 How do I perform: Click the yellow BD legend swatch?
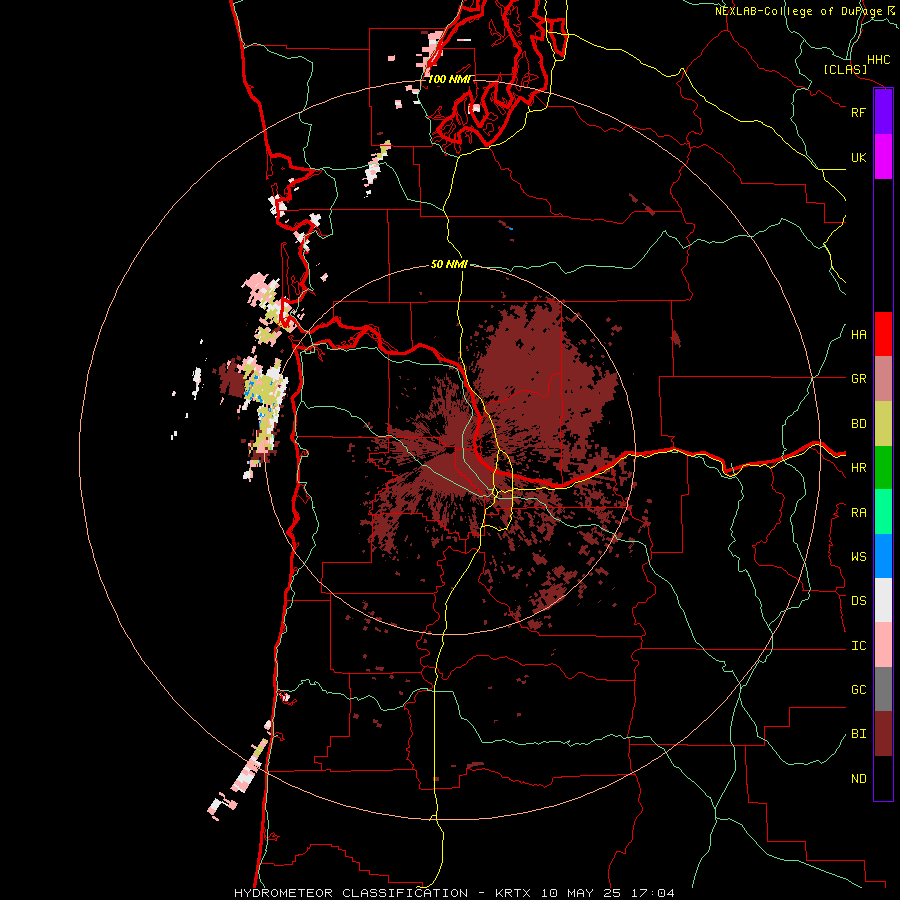coord(883,424)
